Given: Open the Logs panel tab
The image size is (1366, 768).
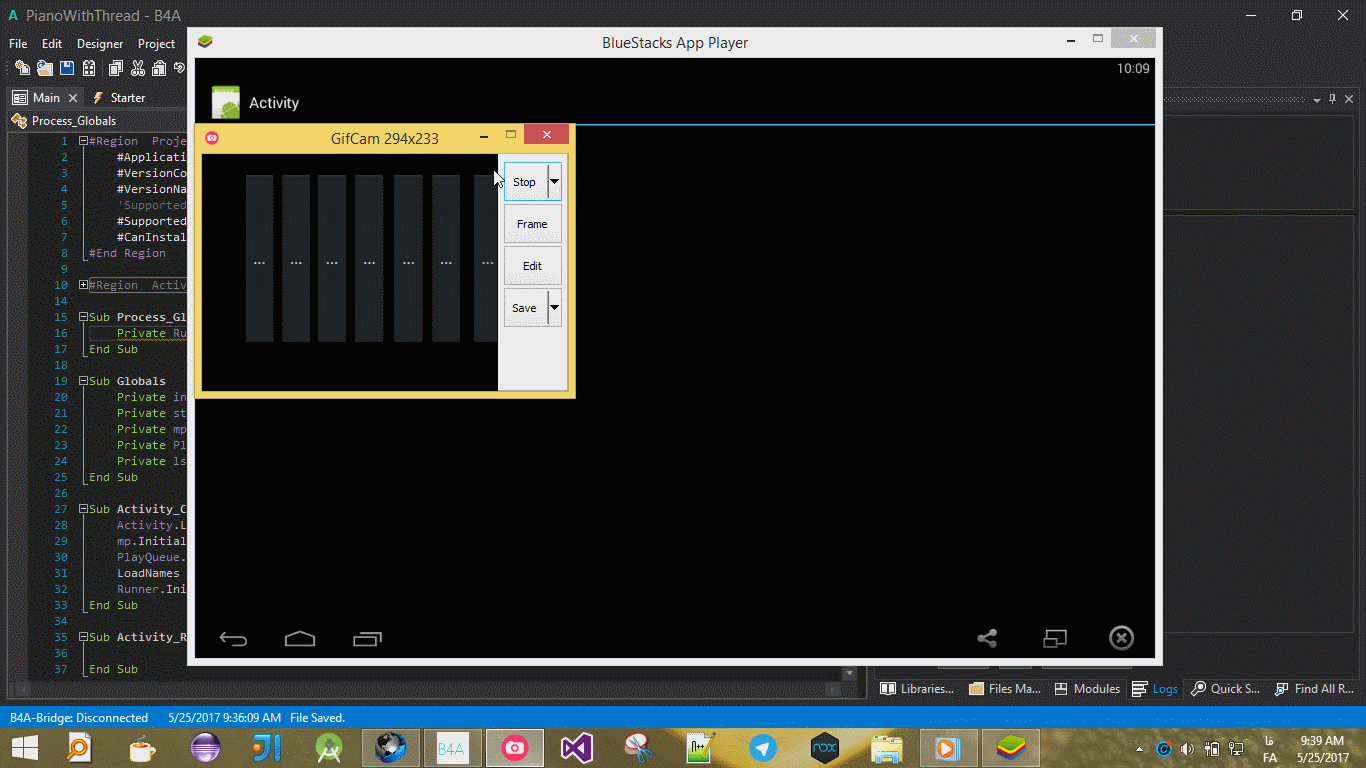Looking at the screenshot, I should (1155, 689).
